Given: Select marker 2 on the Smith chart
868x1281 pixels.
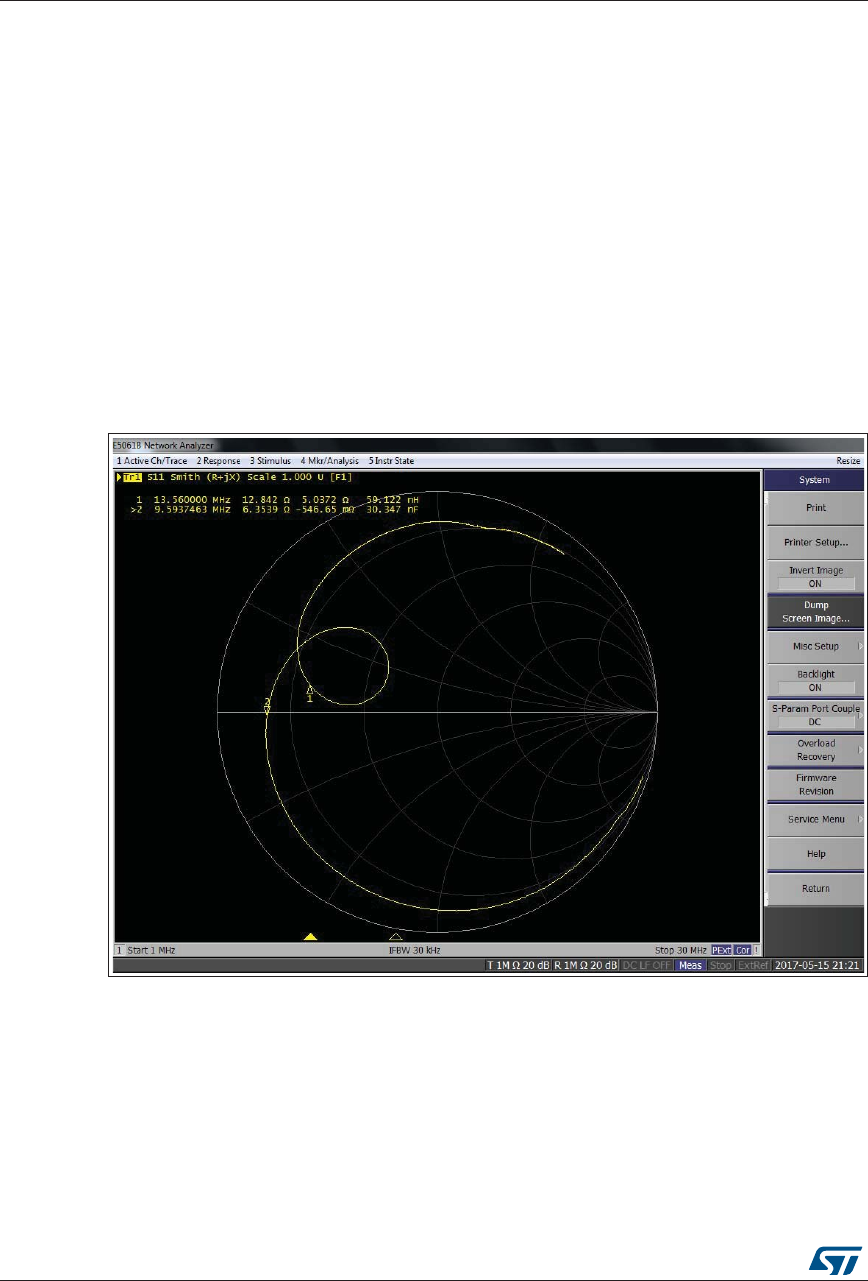Looking at the screenshot, I should [x=267, y=705].
